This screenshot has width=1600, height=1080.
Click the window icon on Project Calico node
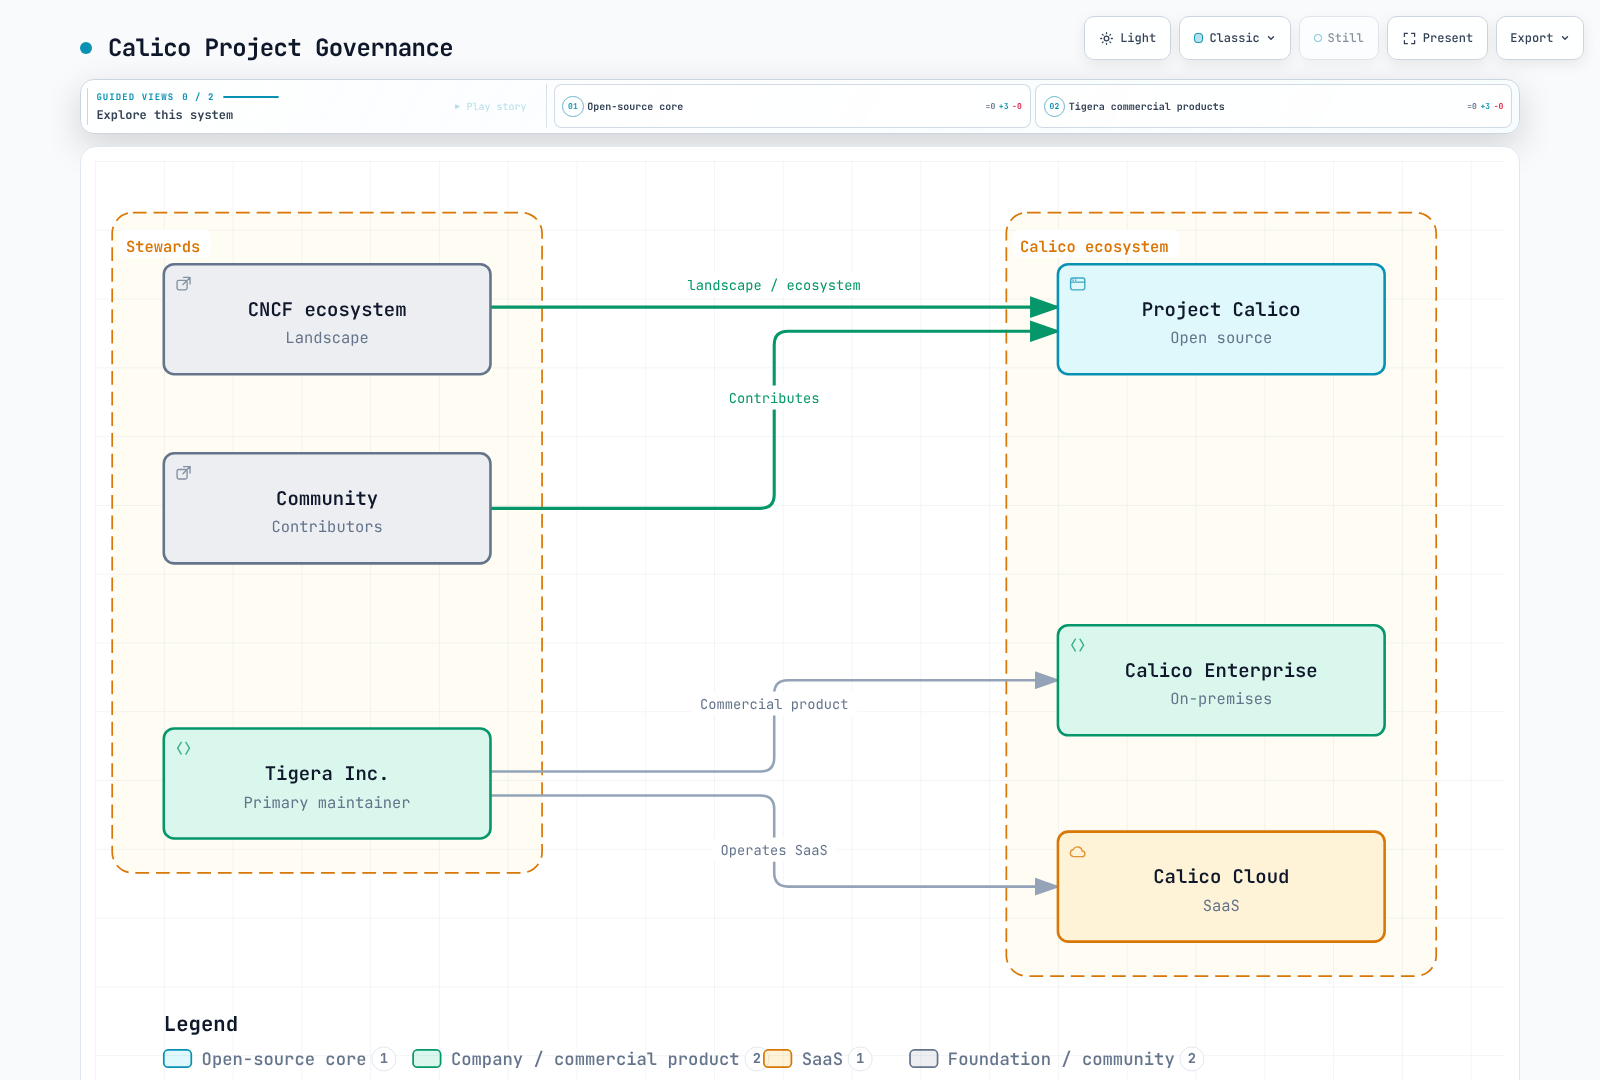1078,284
